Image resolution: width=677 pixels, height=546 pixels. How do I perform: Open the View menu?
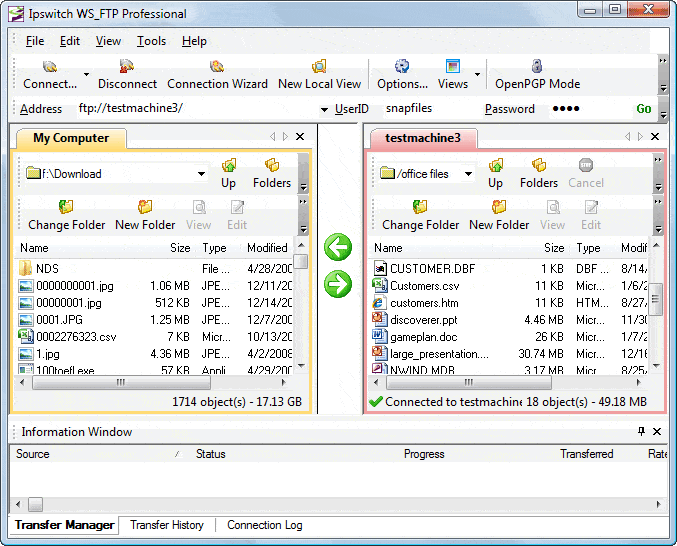(108, 41)
